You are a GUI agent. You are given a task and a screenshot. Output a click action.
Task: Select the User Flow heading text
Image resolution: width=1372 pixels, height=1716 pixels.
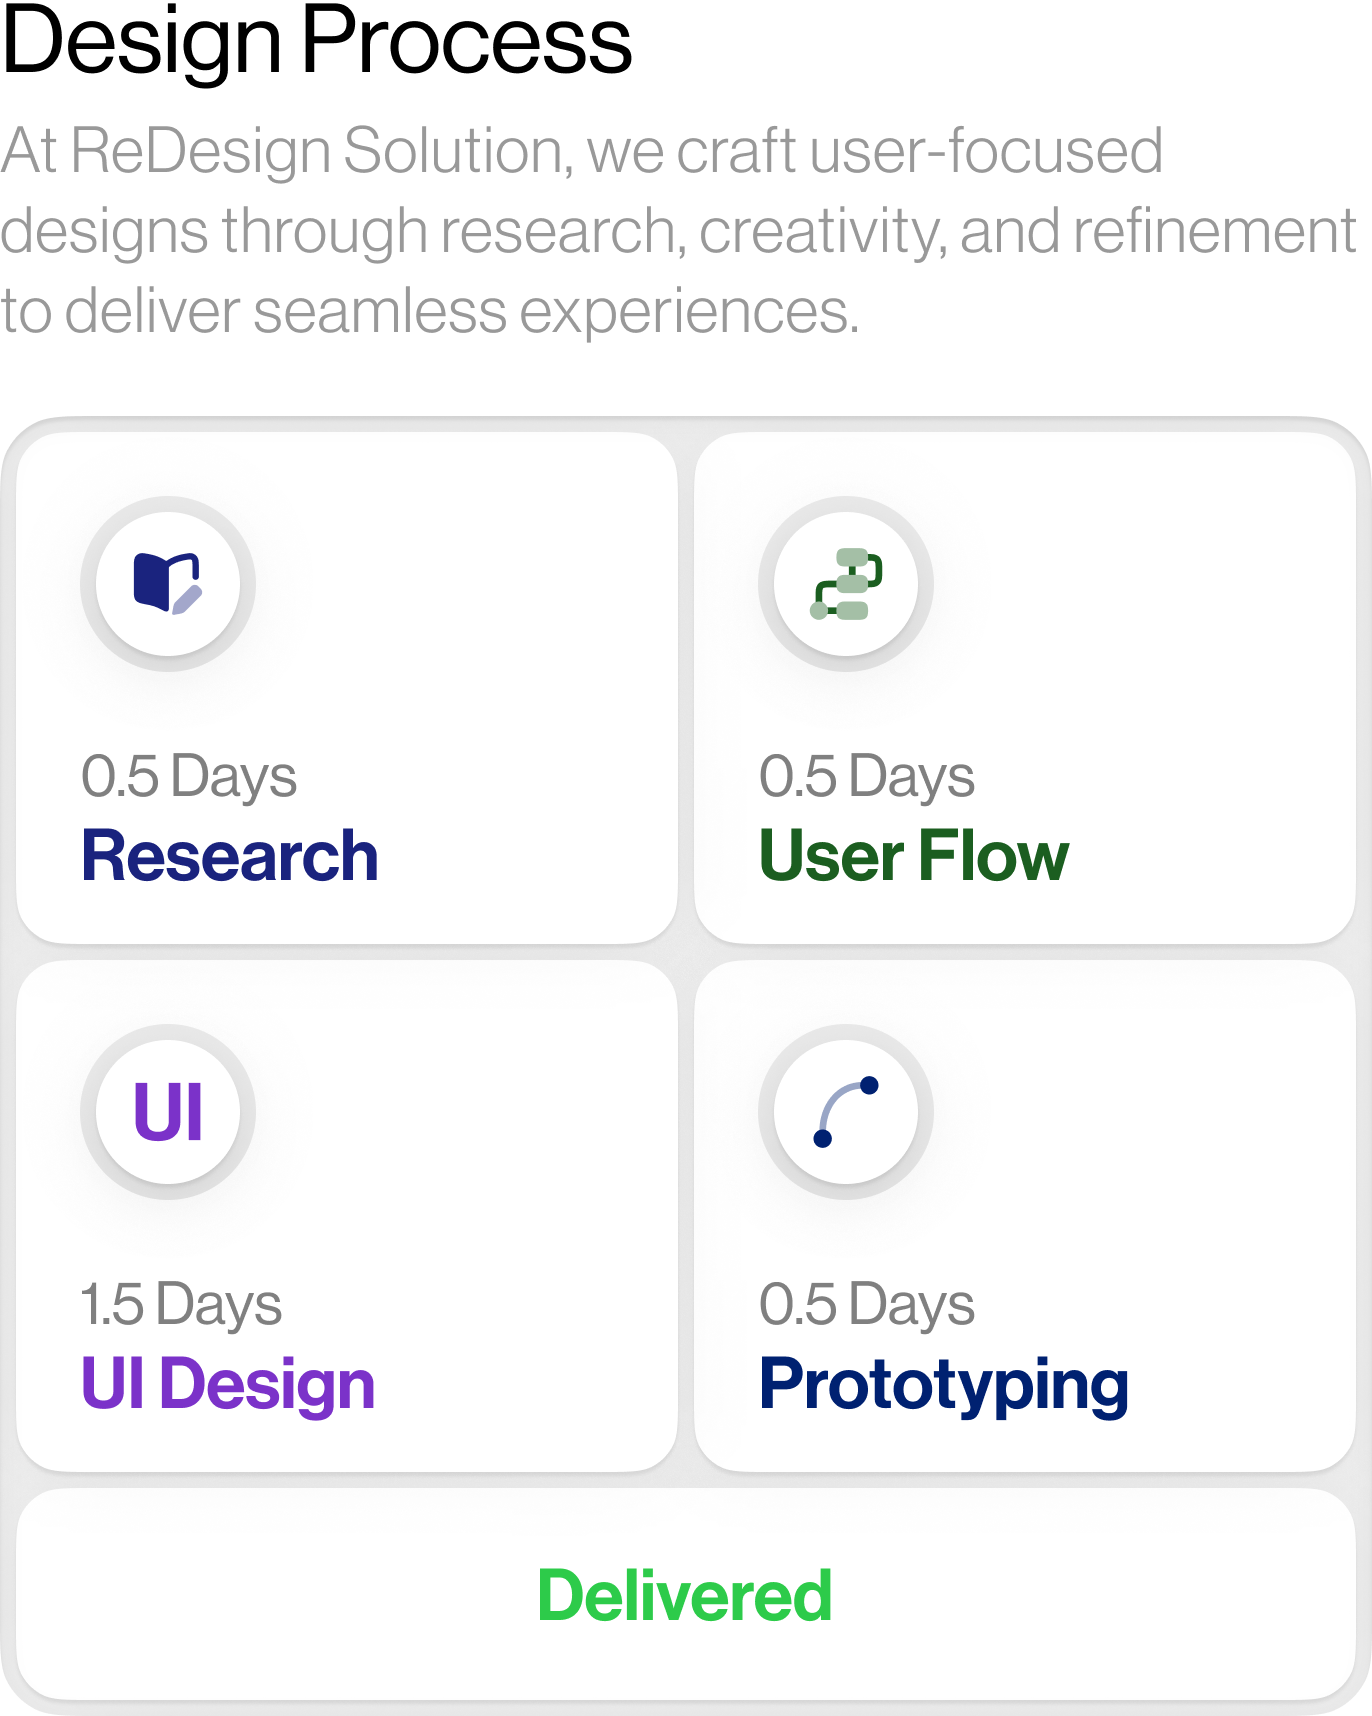coord(914,856)
